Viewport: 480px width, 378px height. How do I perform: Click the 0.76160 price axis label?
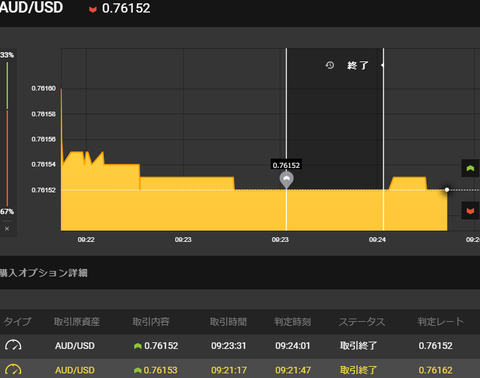coord(43,88)
